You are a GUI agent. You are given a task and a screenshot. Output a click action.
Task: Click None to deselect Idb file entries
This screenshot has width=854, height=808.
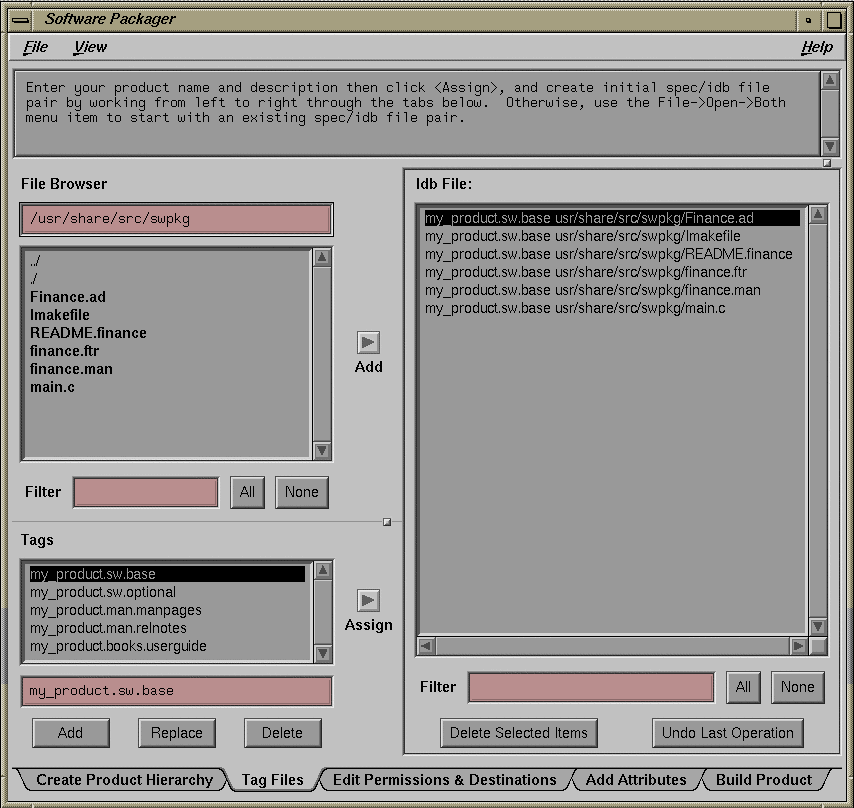tap(797, 687)
